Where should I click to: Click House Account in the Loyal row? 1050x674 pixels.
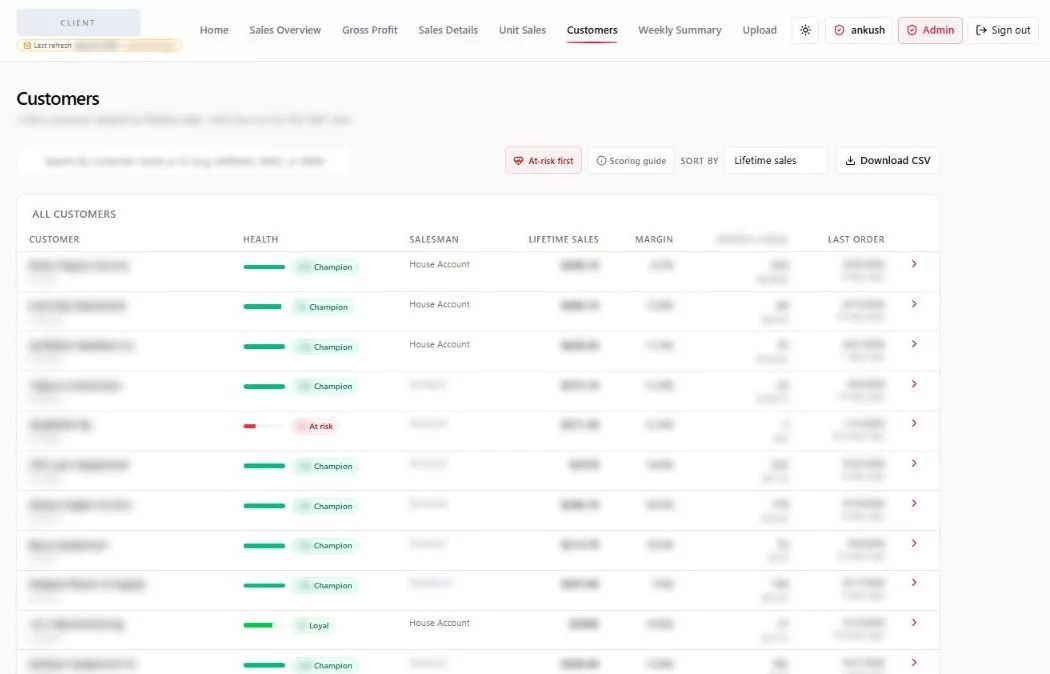439,622
